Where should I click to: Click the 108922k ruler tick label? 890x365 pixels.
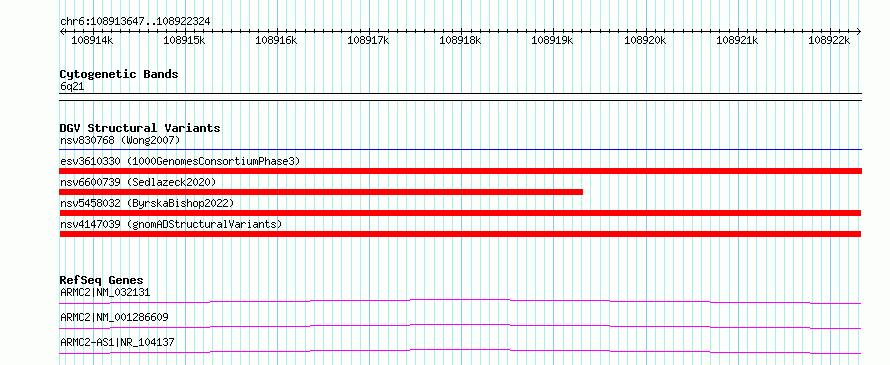point(829,40)
